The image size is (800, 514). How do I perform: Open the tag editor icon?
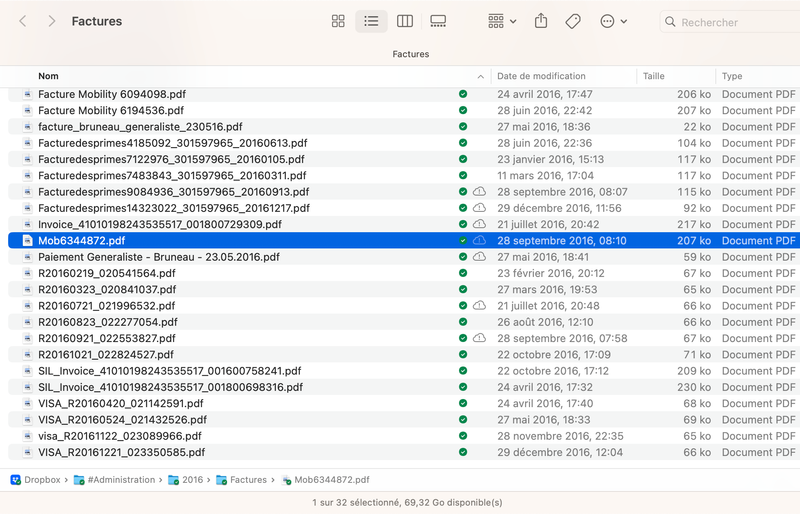573,21
